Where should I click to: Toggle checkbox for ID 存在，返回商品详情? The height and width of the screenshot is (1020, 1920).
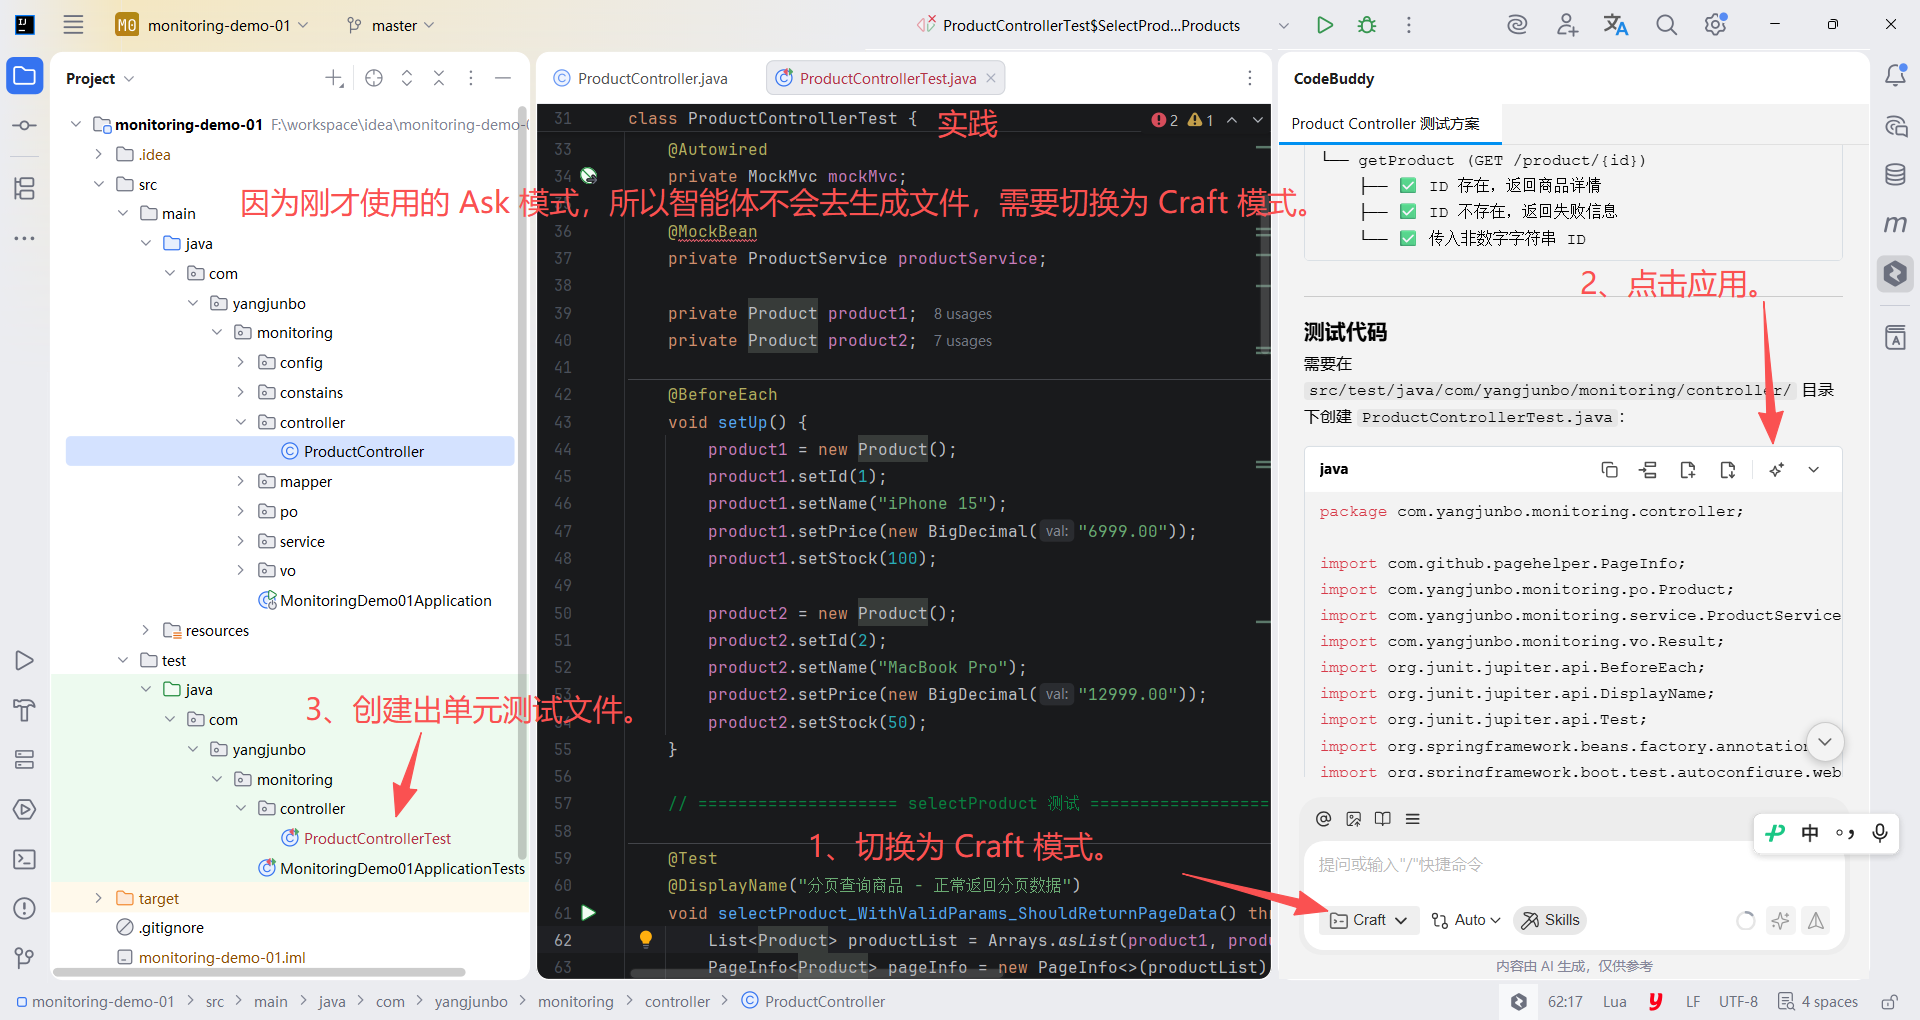[1408, 185]
